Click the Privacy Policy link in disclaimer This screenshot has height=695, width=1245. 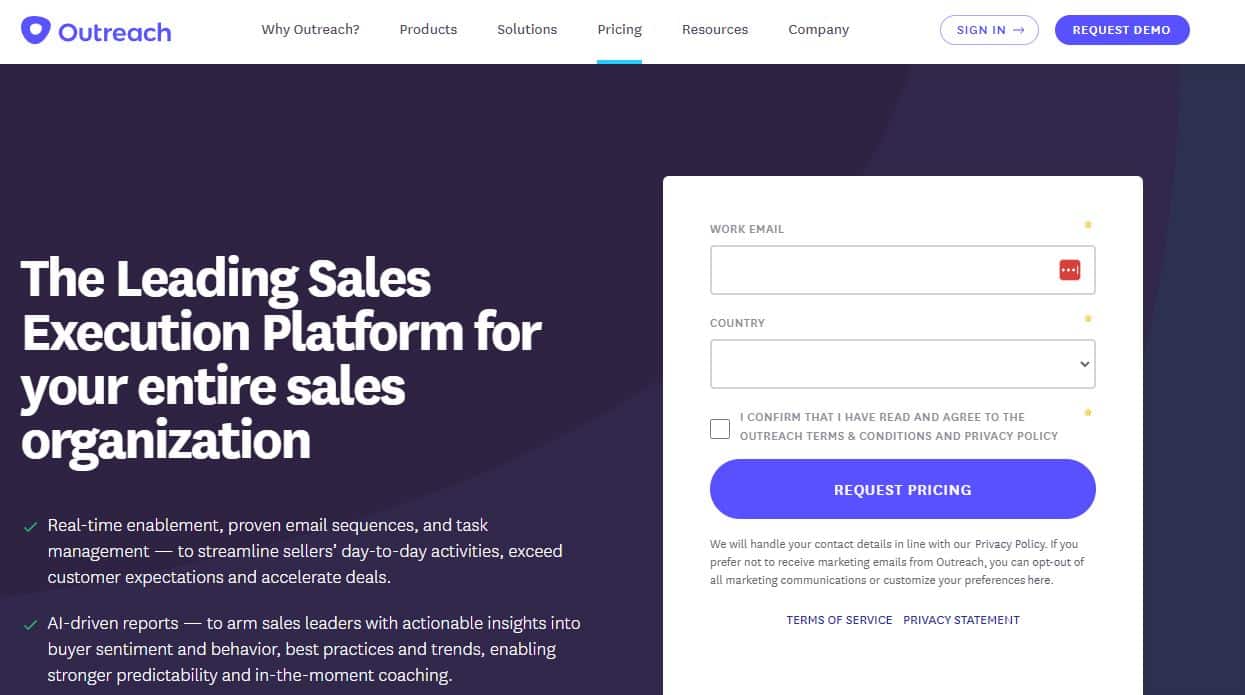click(x=1010, y=545)
